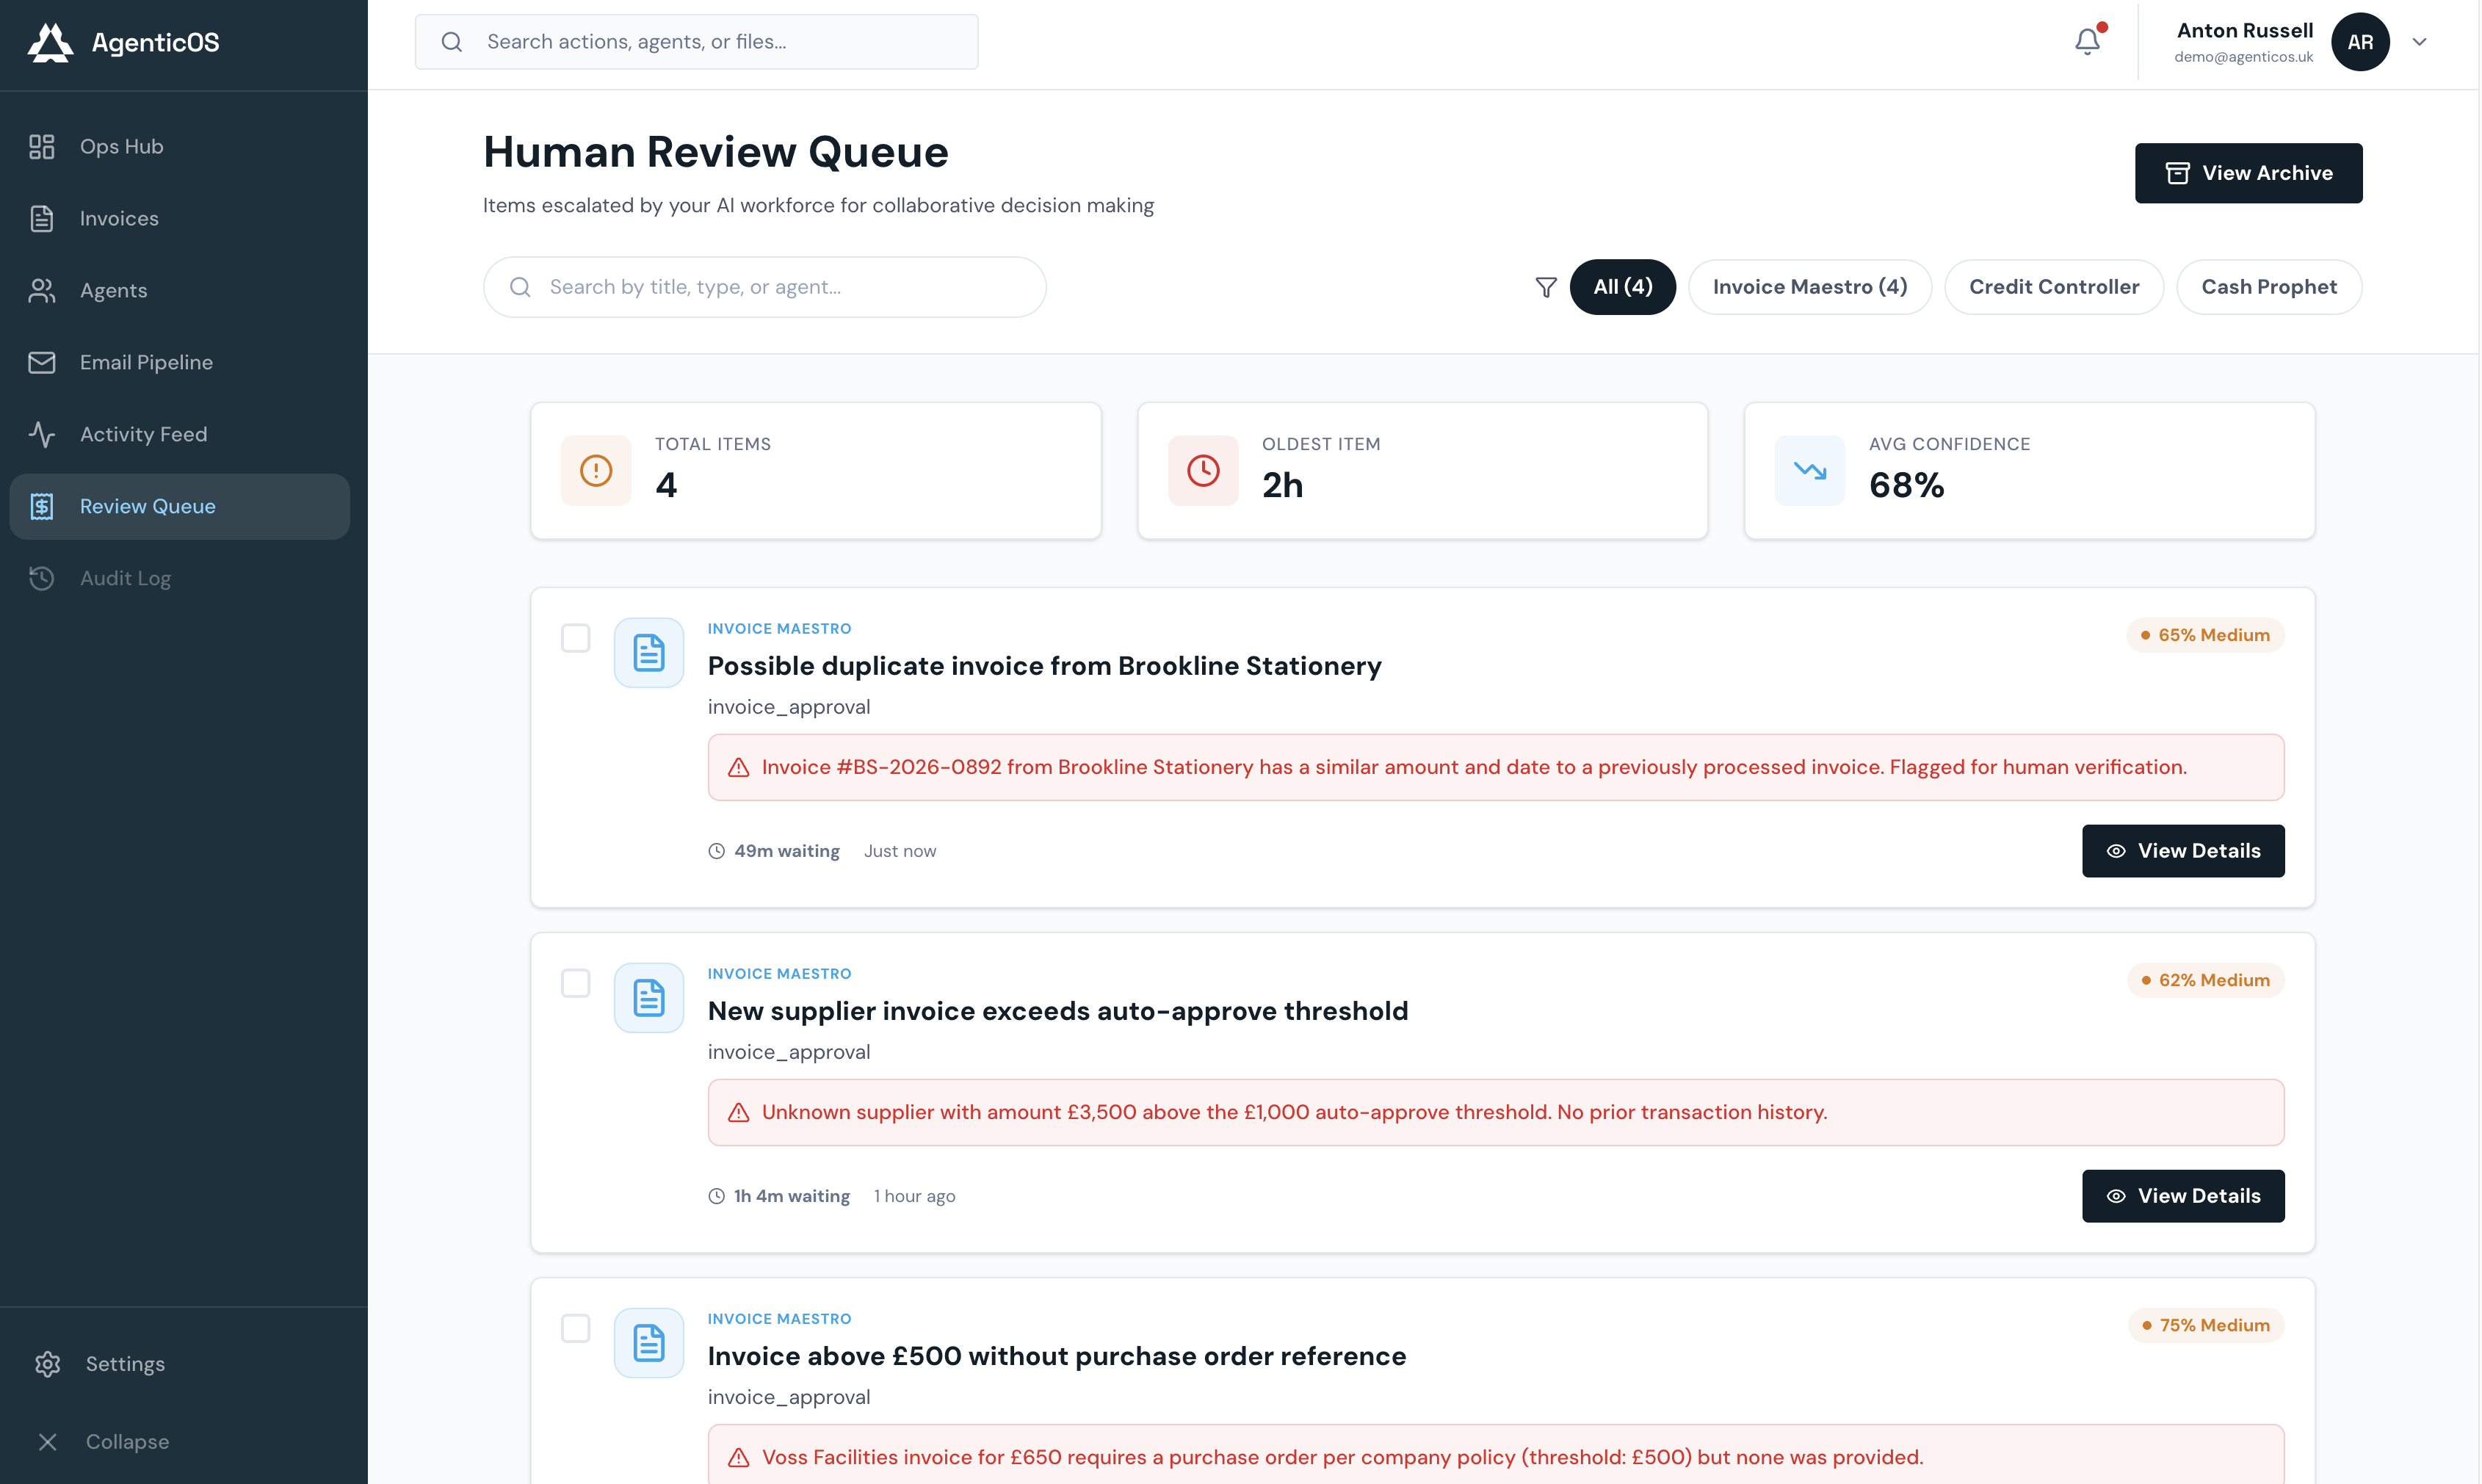View Details for new supplier invoice
Screen dimensions: 2482x1484
coord(2183,1196)
